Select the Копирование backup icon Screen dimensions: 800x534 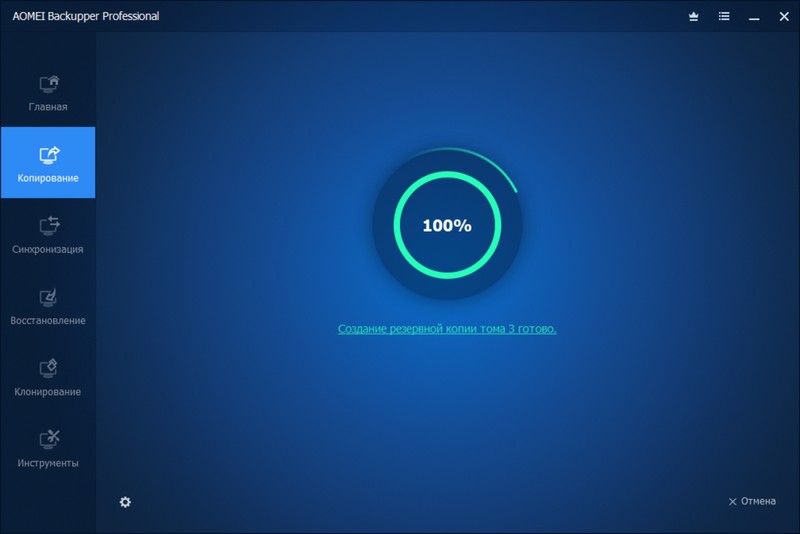tap(49, 155)
